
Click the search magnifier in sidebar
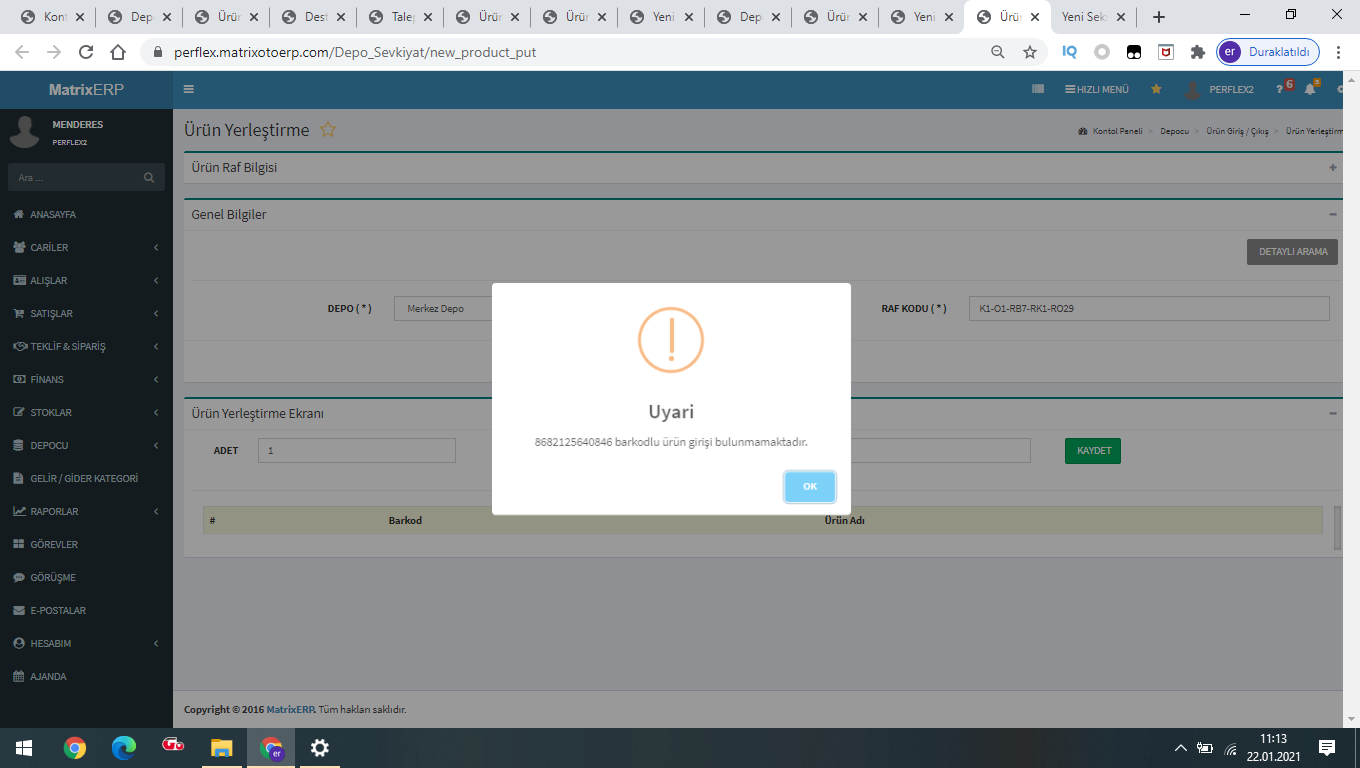pos(149,178)
